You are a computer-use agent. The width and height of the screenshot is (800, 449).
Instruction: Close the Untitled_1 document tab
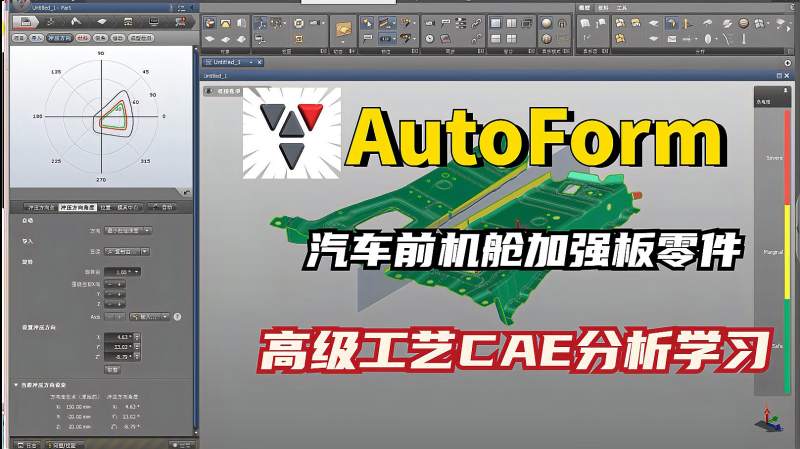pyautogui.click(x=259, y=62)
